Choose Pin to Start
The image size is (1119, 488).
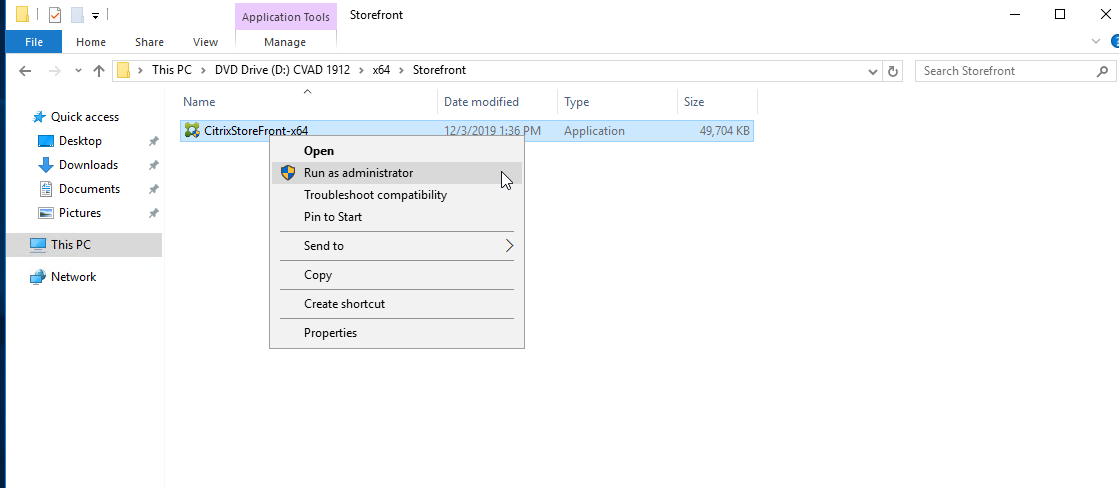[x=397, y=217]
